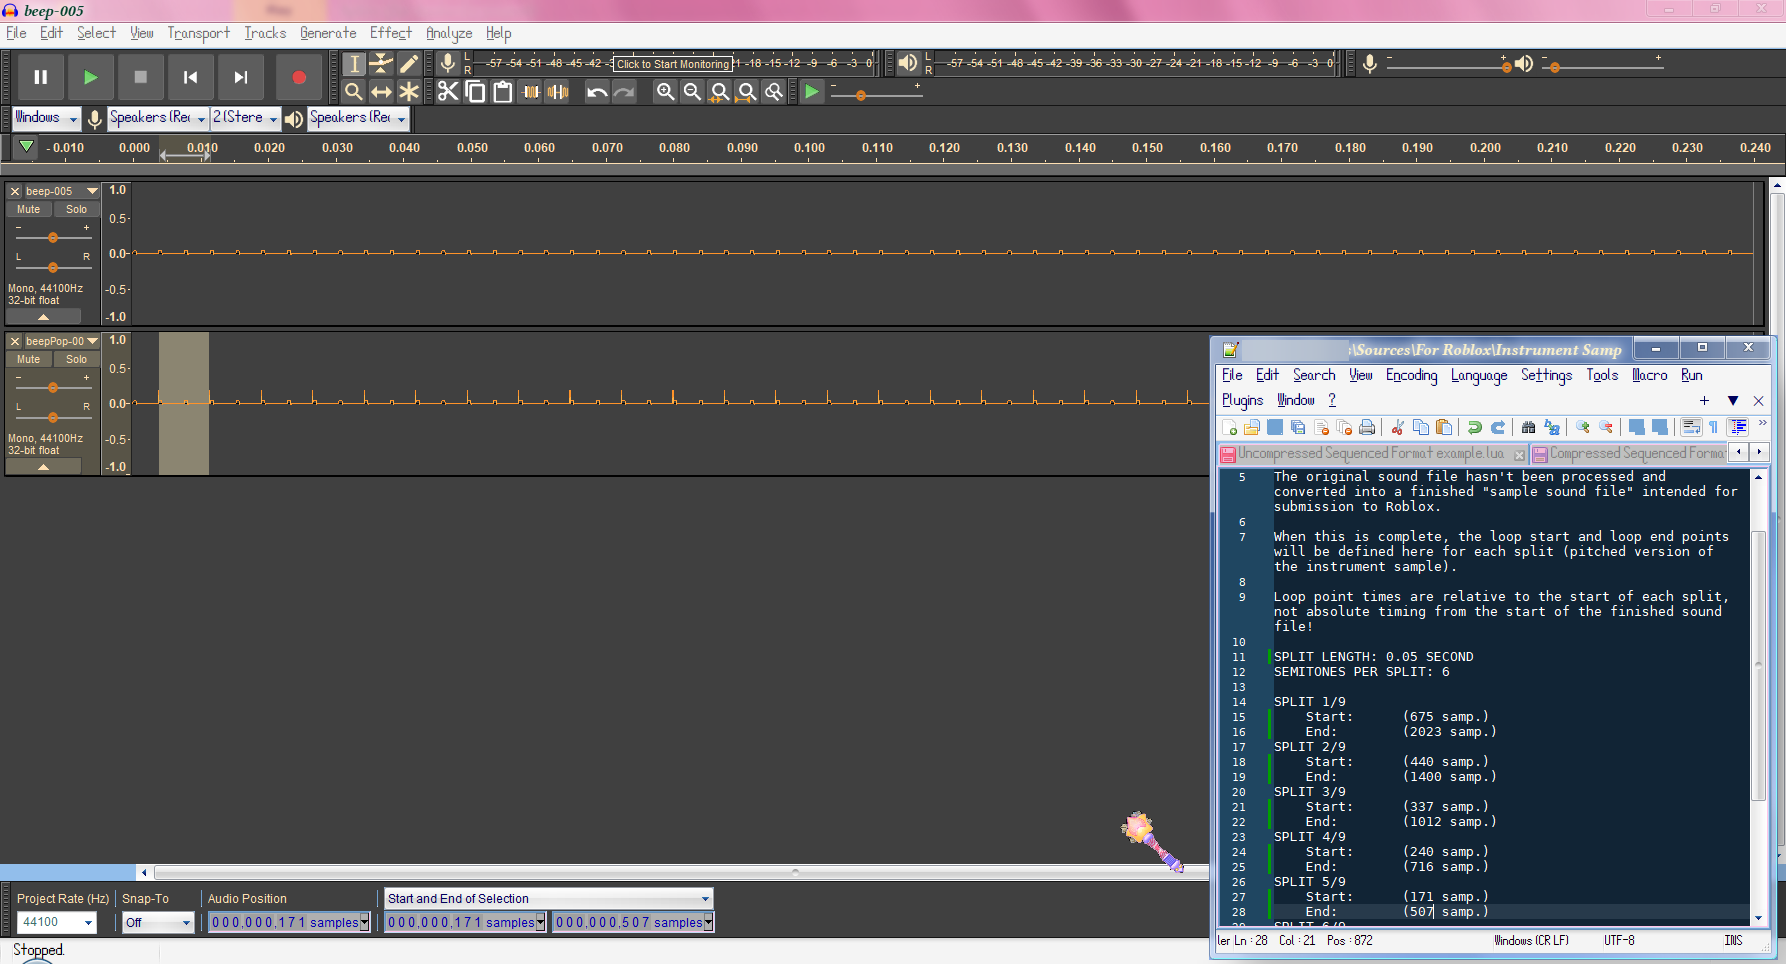Open the Snap-To dropdown set to Off

158,923
